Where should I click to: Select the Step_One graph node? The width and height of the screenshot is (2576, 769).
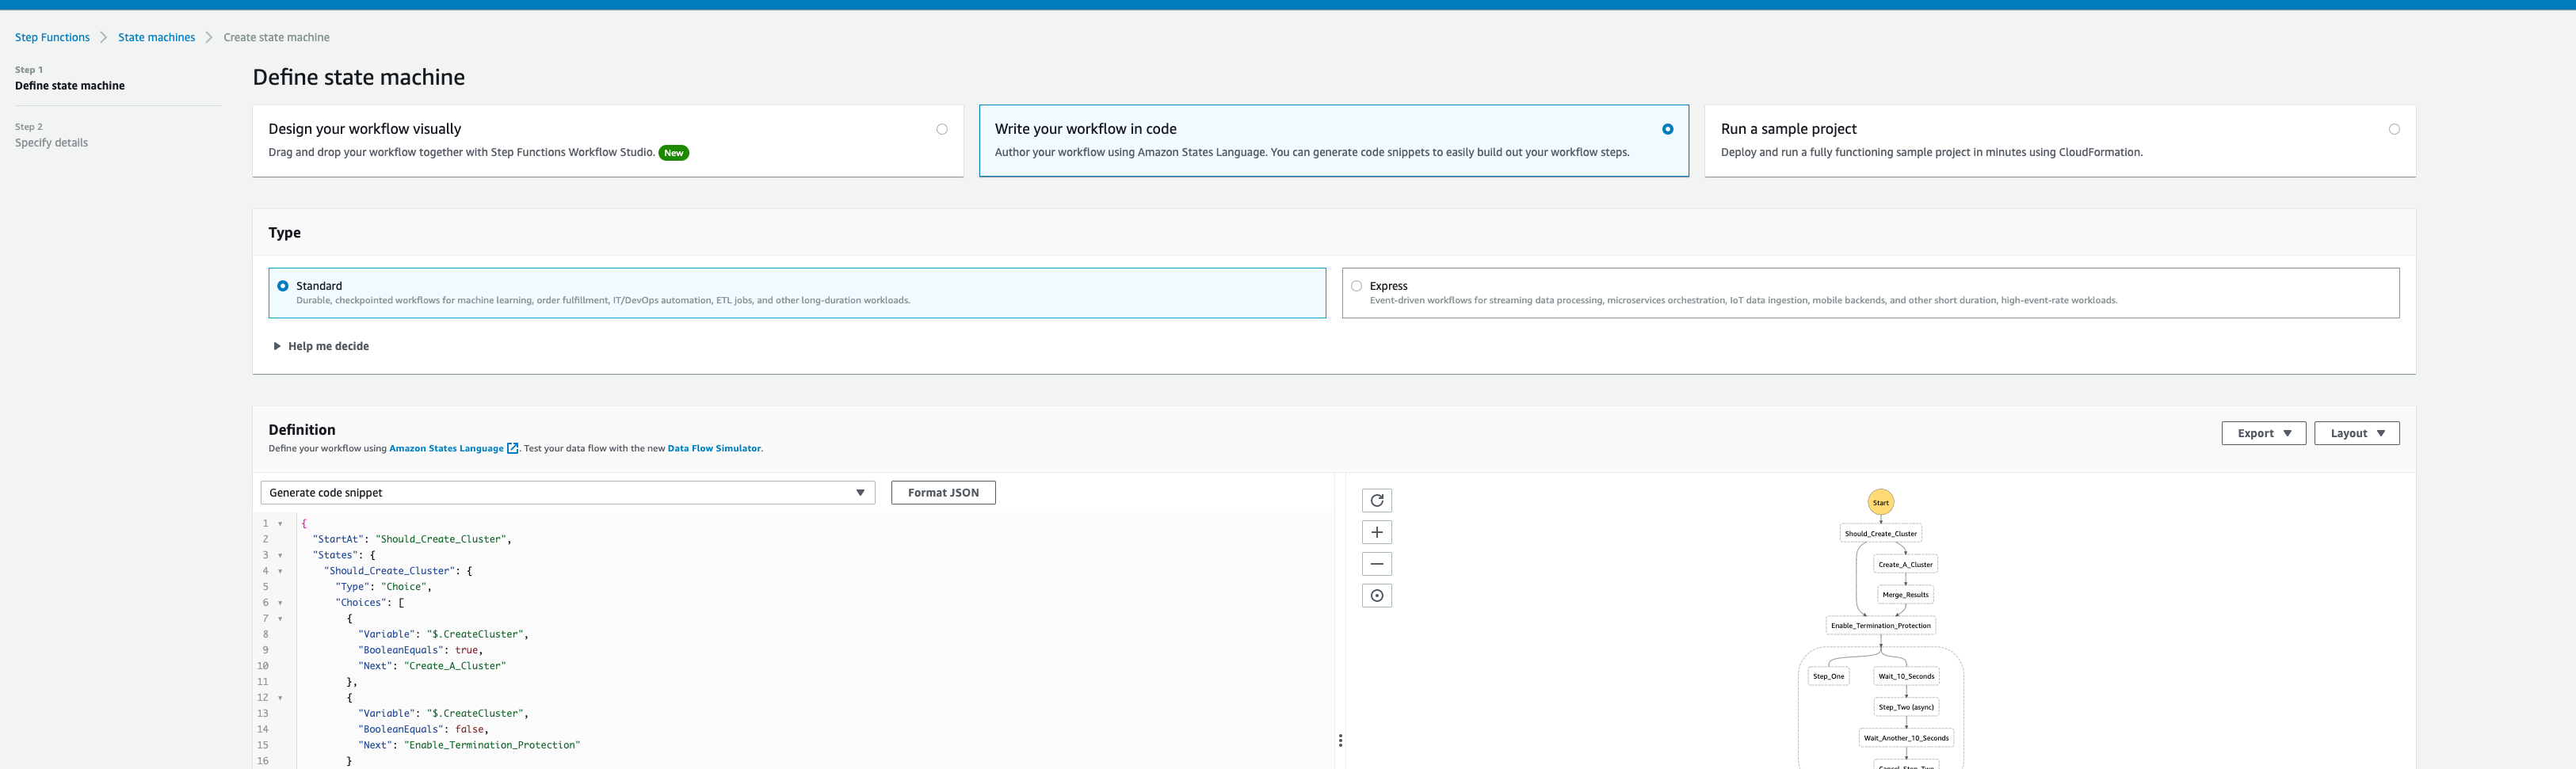1828,676
